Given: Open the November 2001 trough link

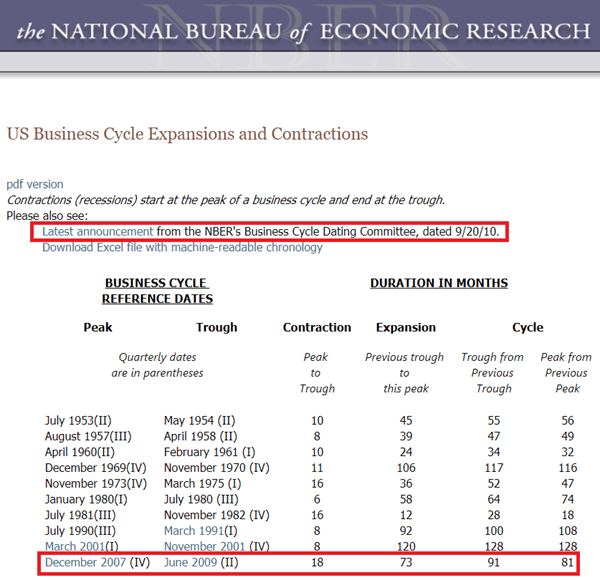Looking at the screenshot, I should [x=205, y=546].
